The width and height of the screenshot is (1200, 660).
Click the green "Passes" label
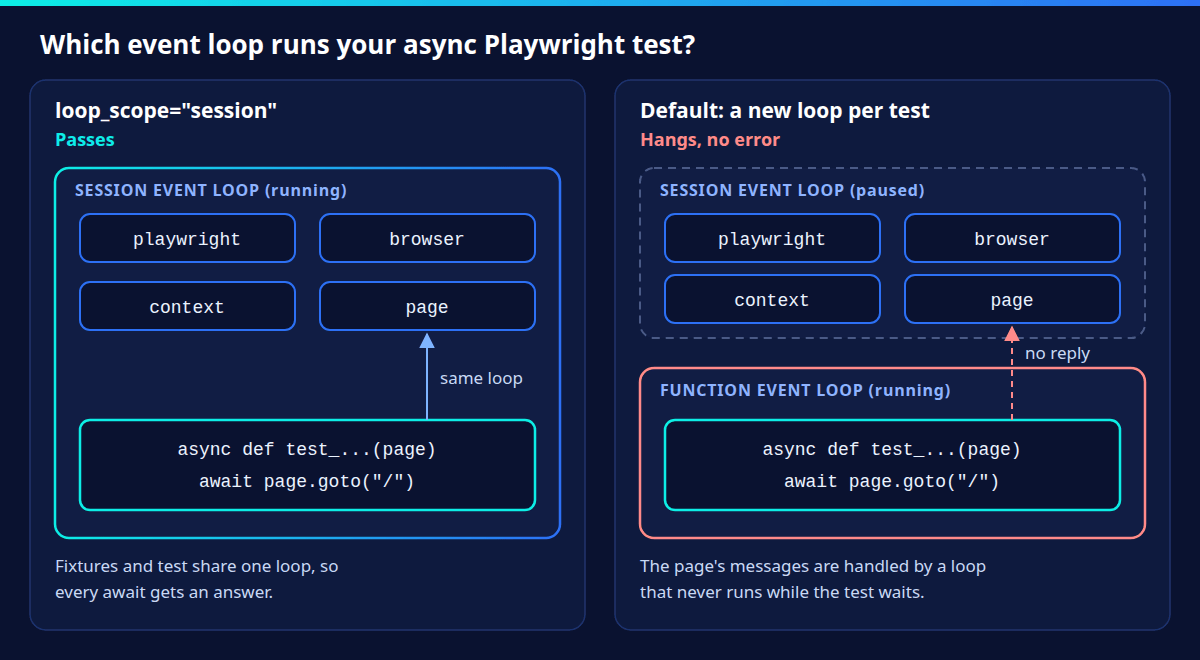pos(85,140)
